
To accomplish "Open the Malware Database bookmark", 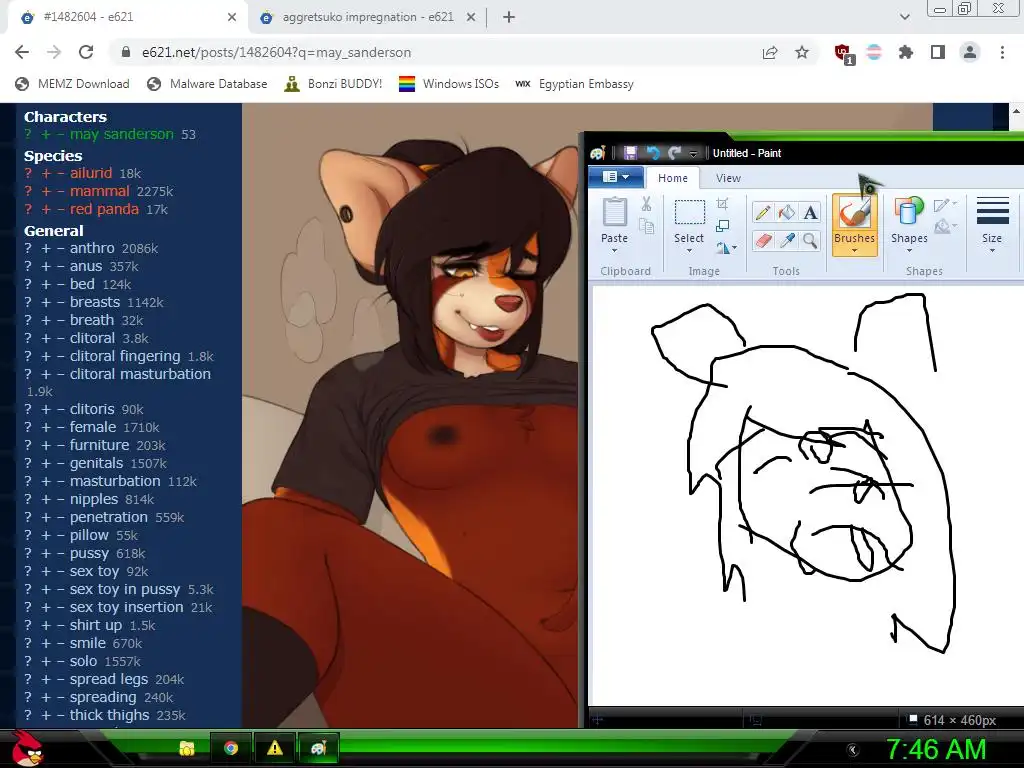I will point(207,84).
